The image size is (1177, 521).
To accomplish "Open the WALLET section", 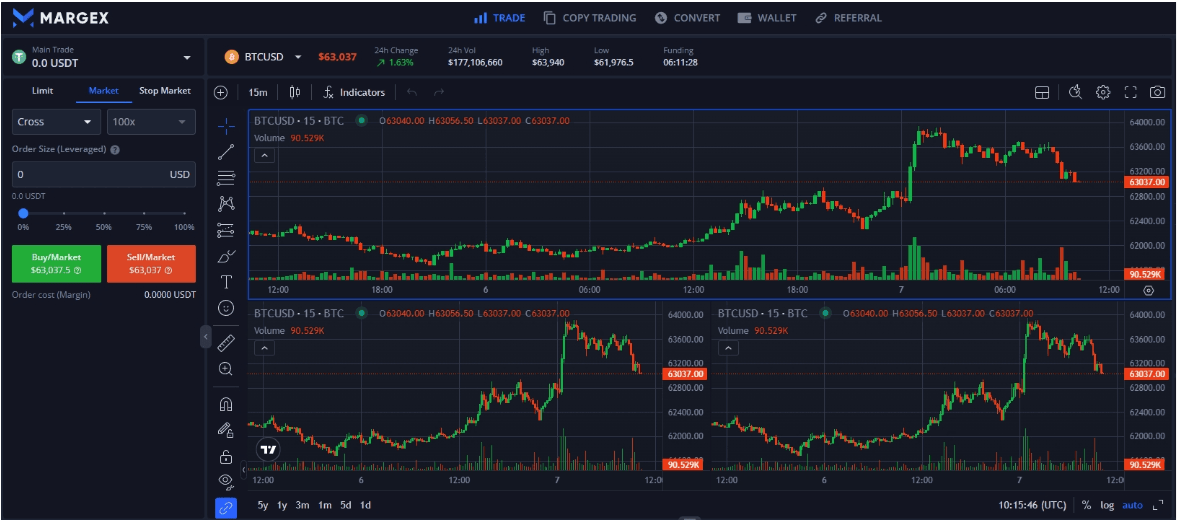I will point(766,17).
